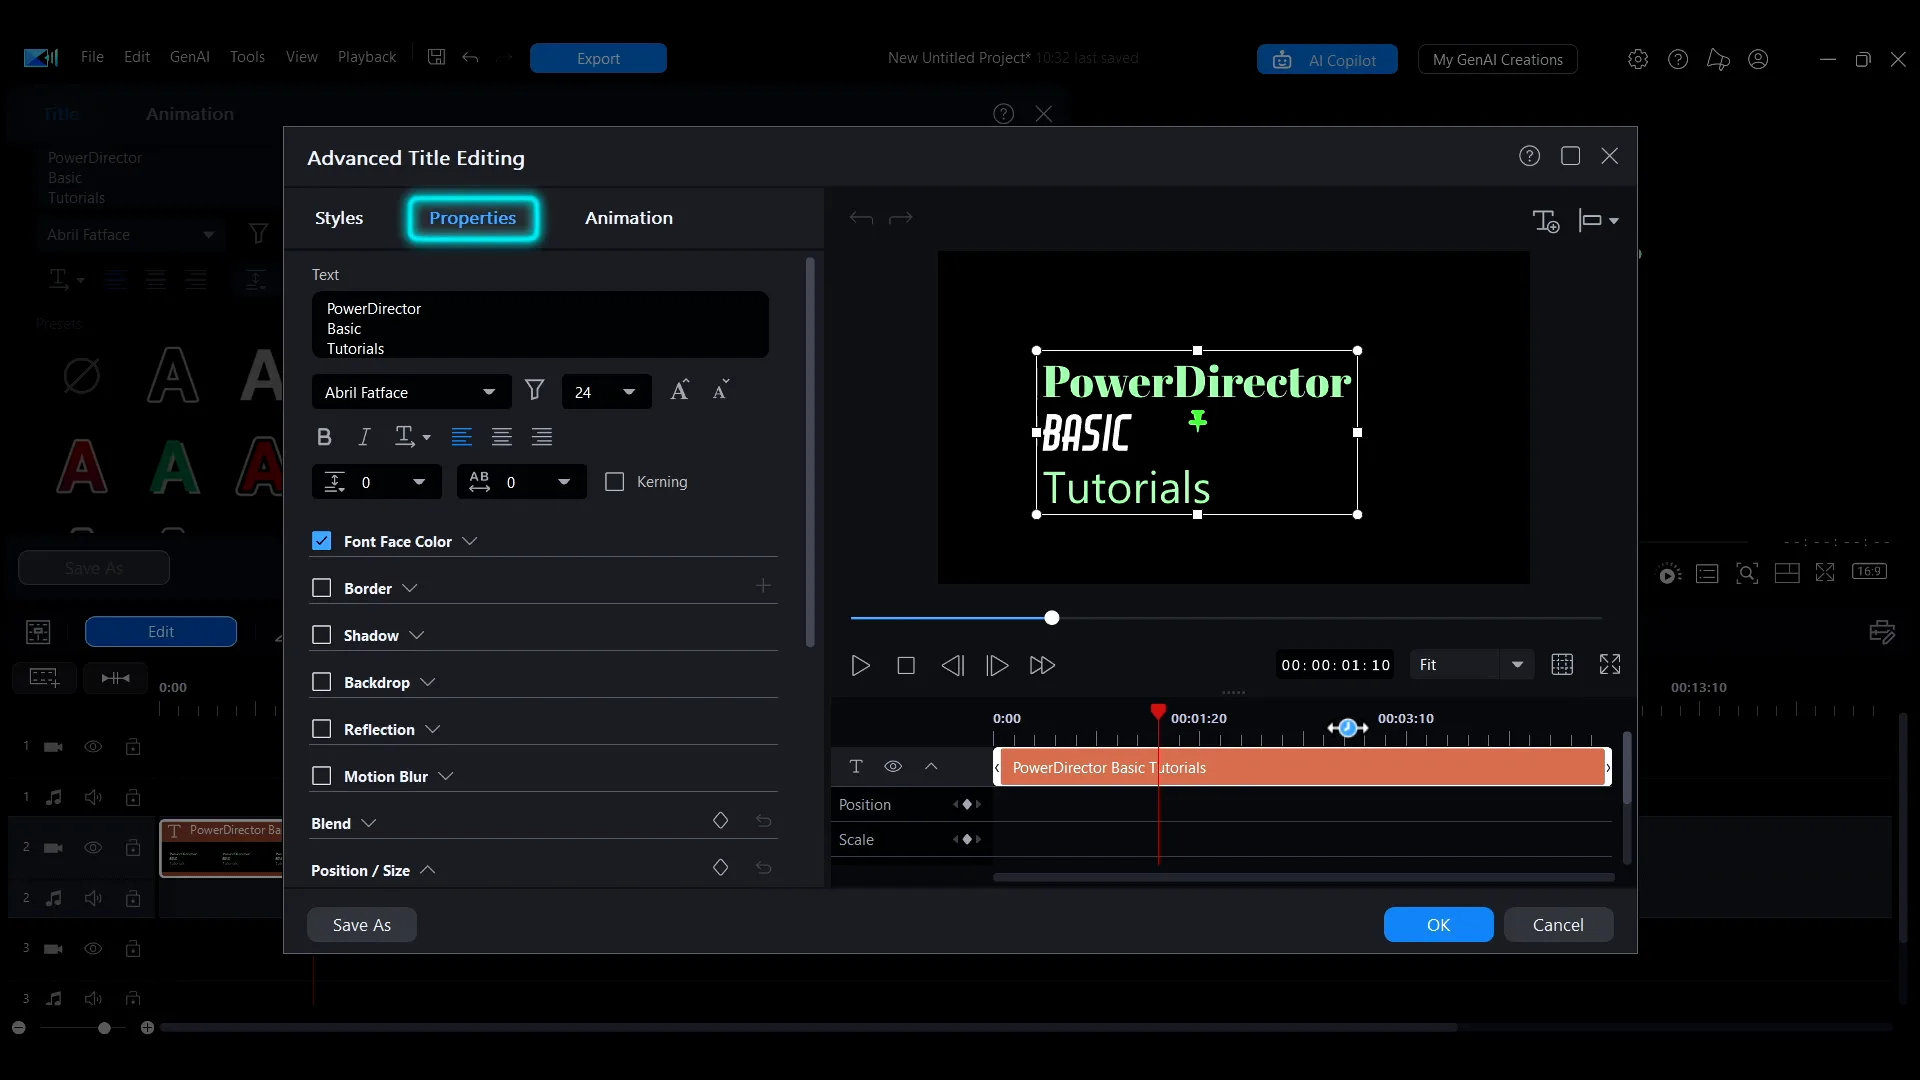Click the title text input box
1920x1080 pixels.
pos(540,325)
